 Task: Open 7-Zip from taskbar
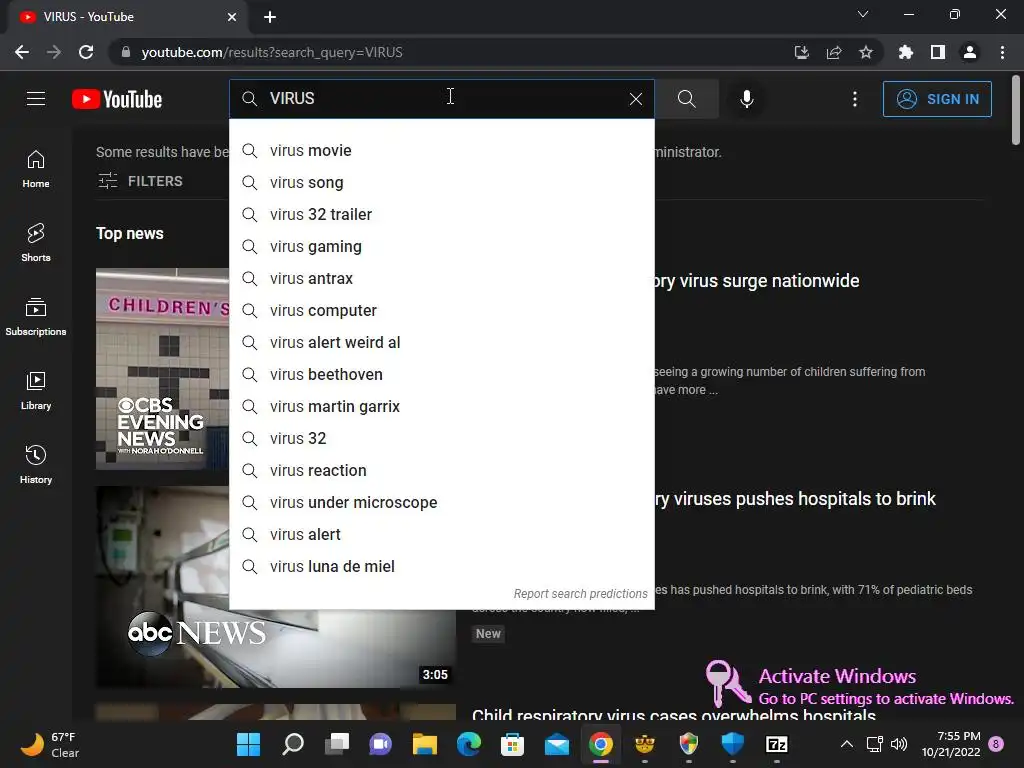click(776, 744)
